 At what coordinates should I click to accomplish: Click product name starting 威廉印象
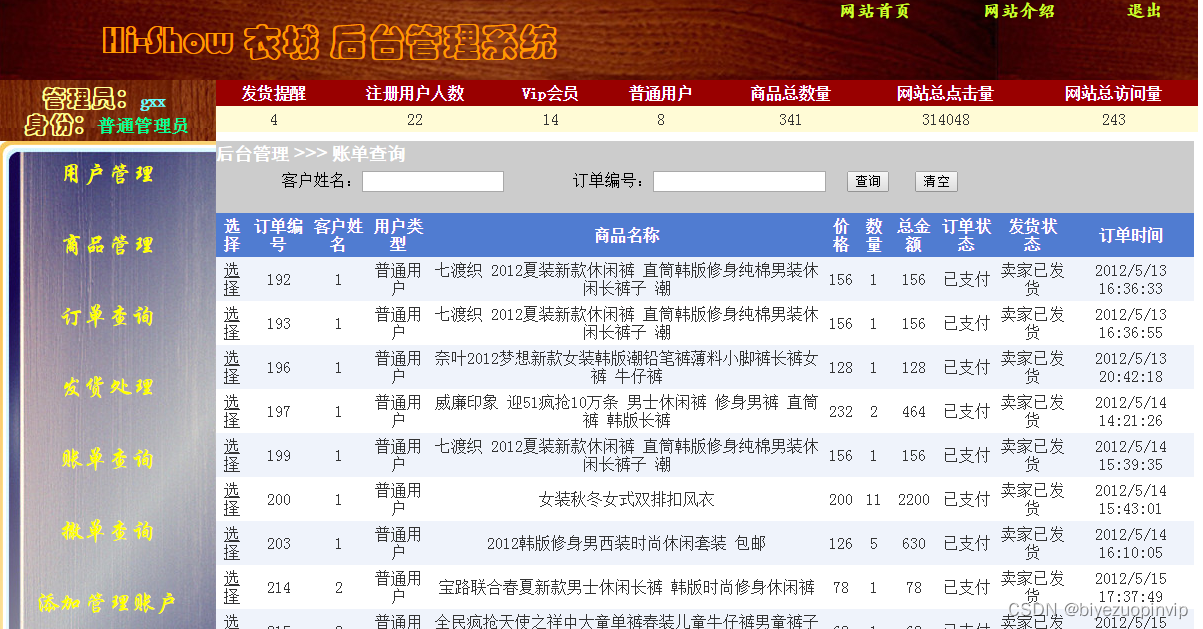tap(627, 411)
